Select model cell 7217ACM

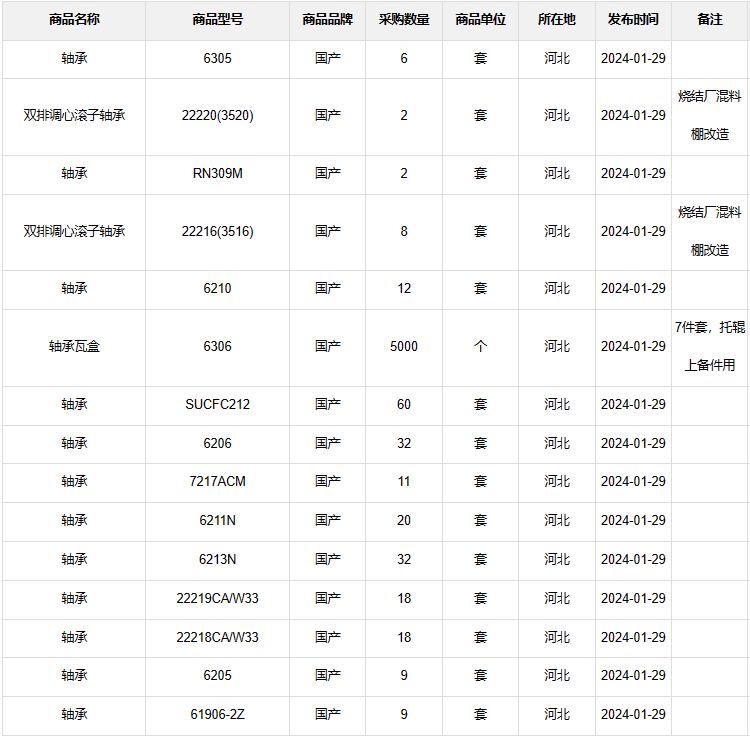pyautogui.click(x=218, y=482)
